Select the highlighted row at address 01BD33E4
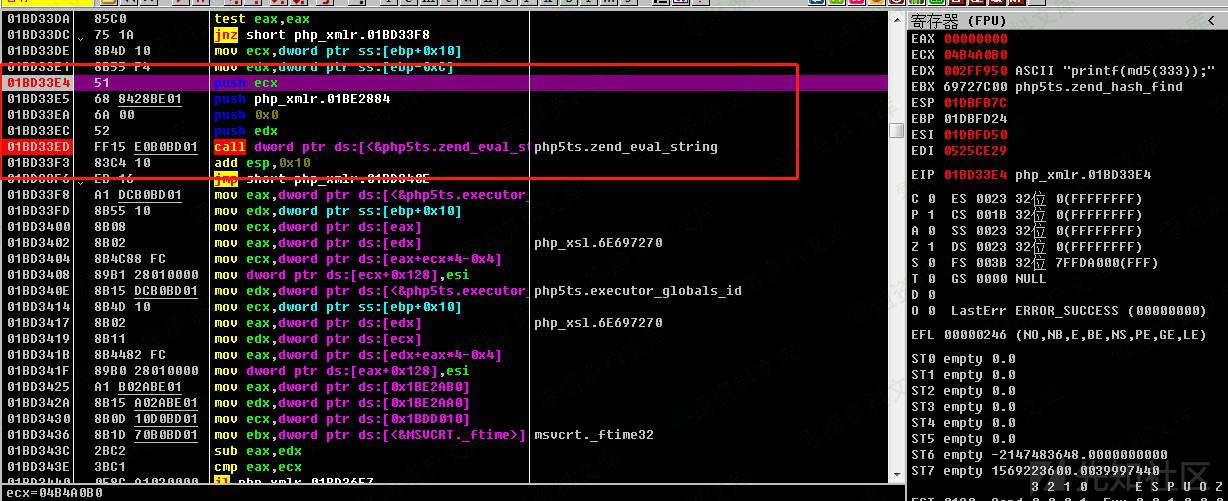 pos(446,83)
